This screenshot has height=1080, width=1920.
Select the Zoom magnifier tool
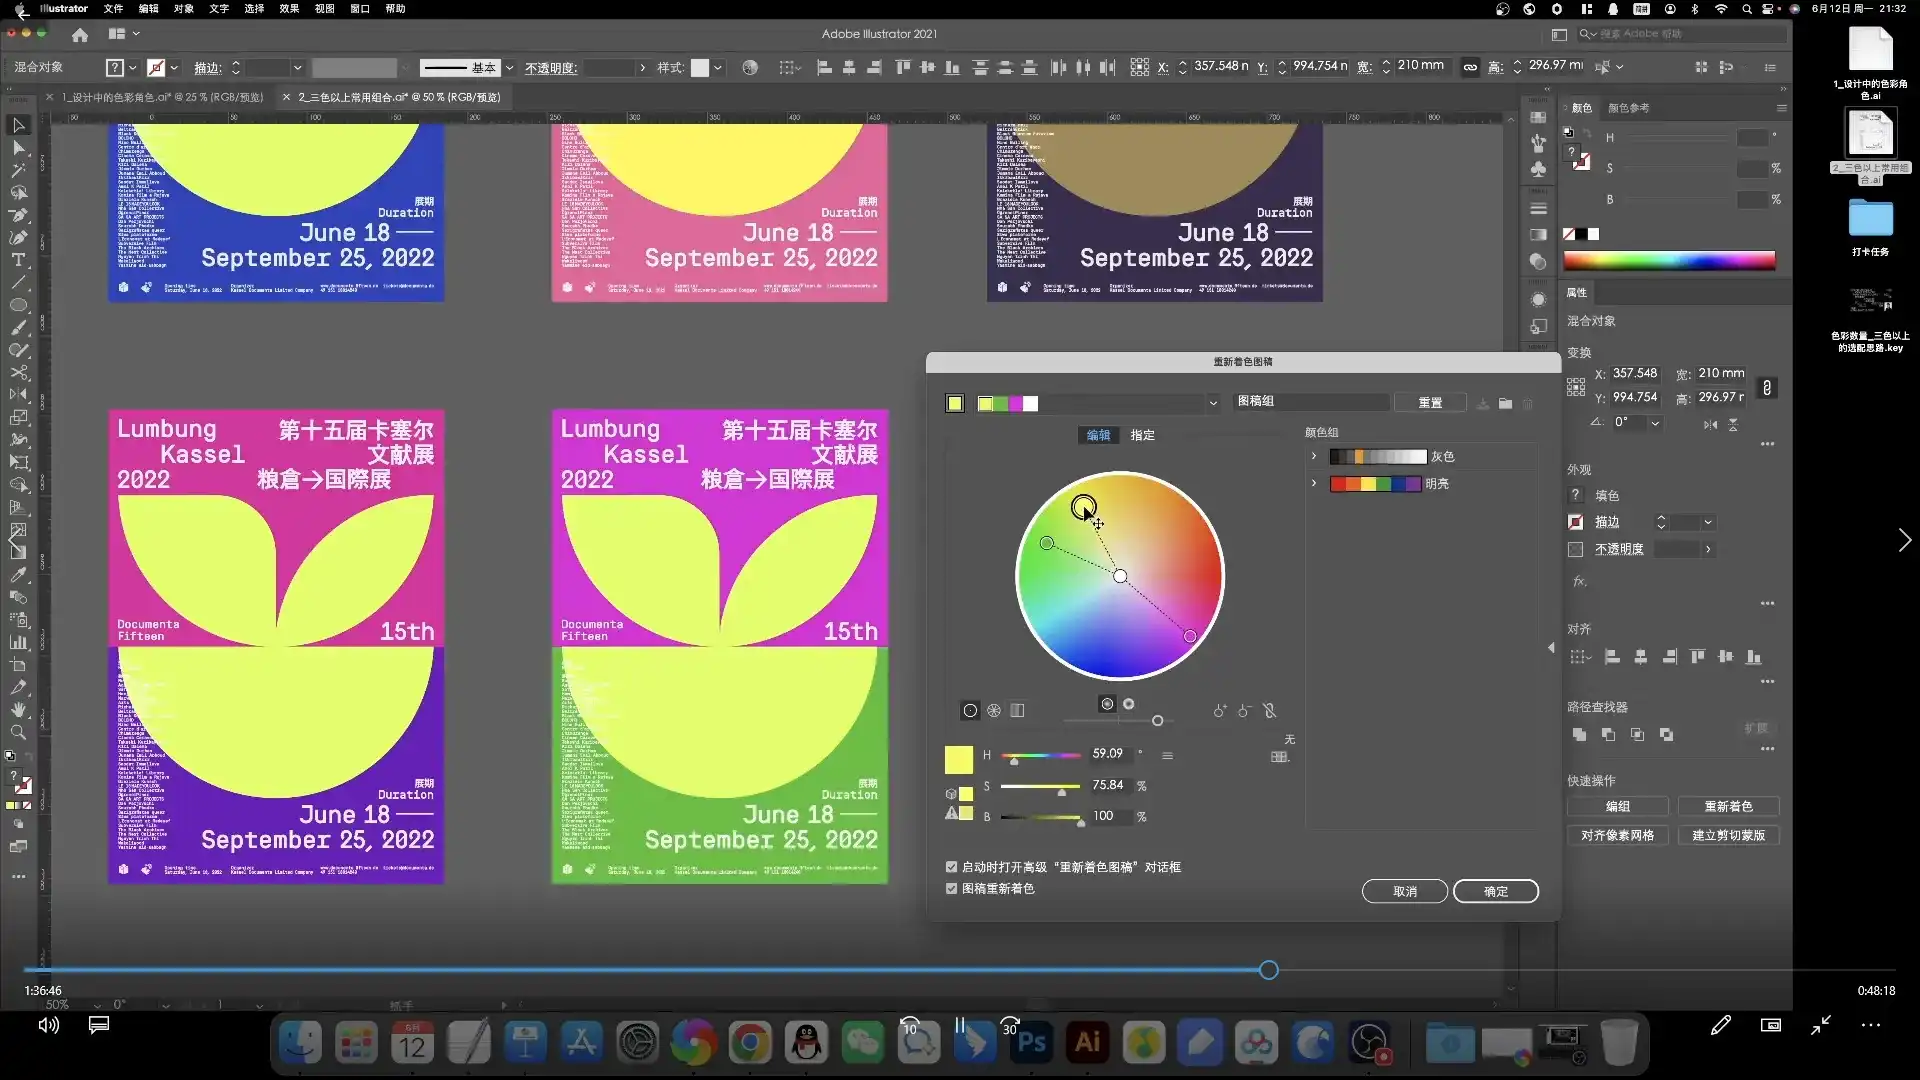point(18,733)
